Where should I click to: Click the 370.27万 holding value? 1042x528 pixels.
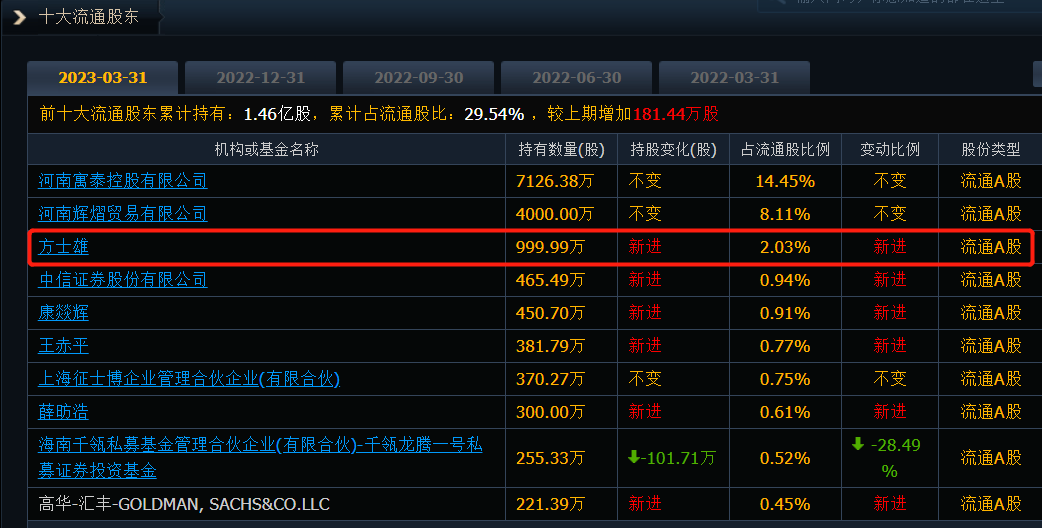[x=550, y=379]
